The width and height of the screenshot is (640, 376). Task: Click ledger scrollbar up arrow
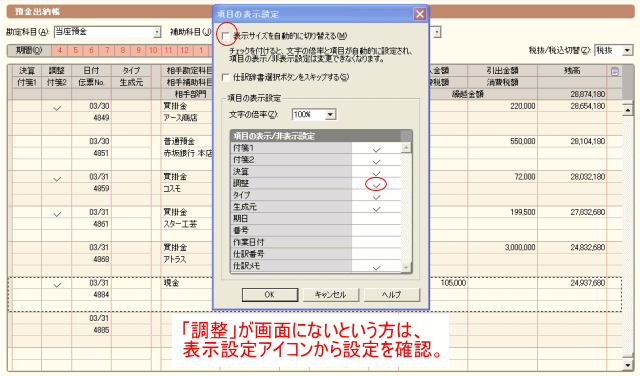[628, 110]
